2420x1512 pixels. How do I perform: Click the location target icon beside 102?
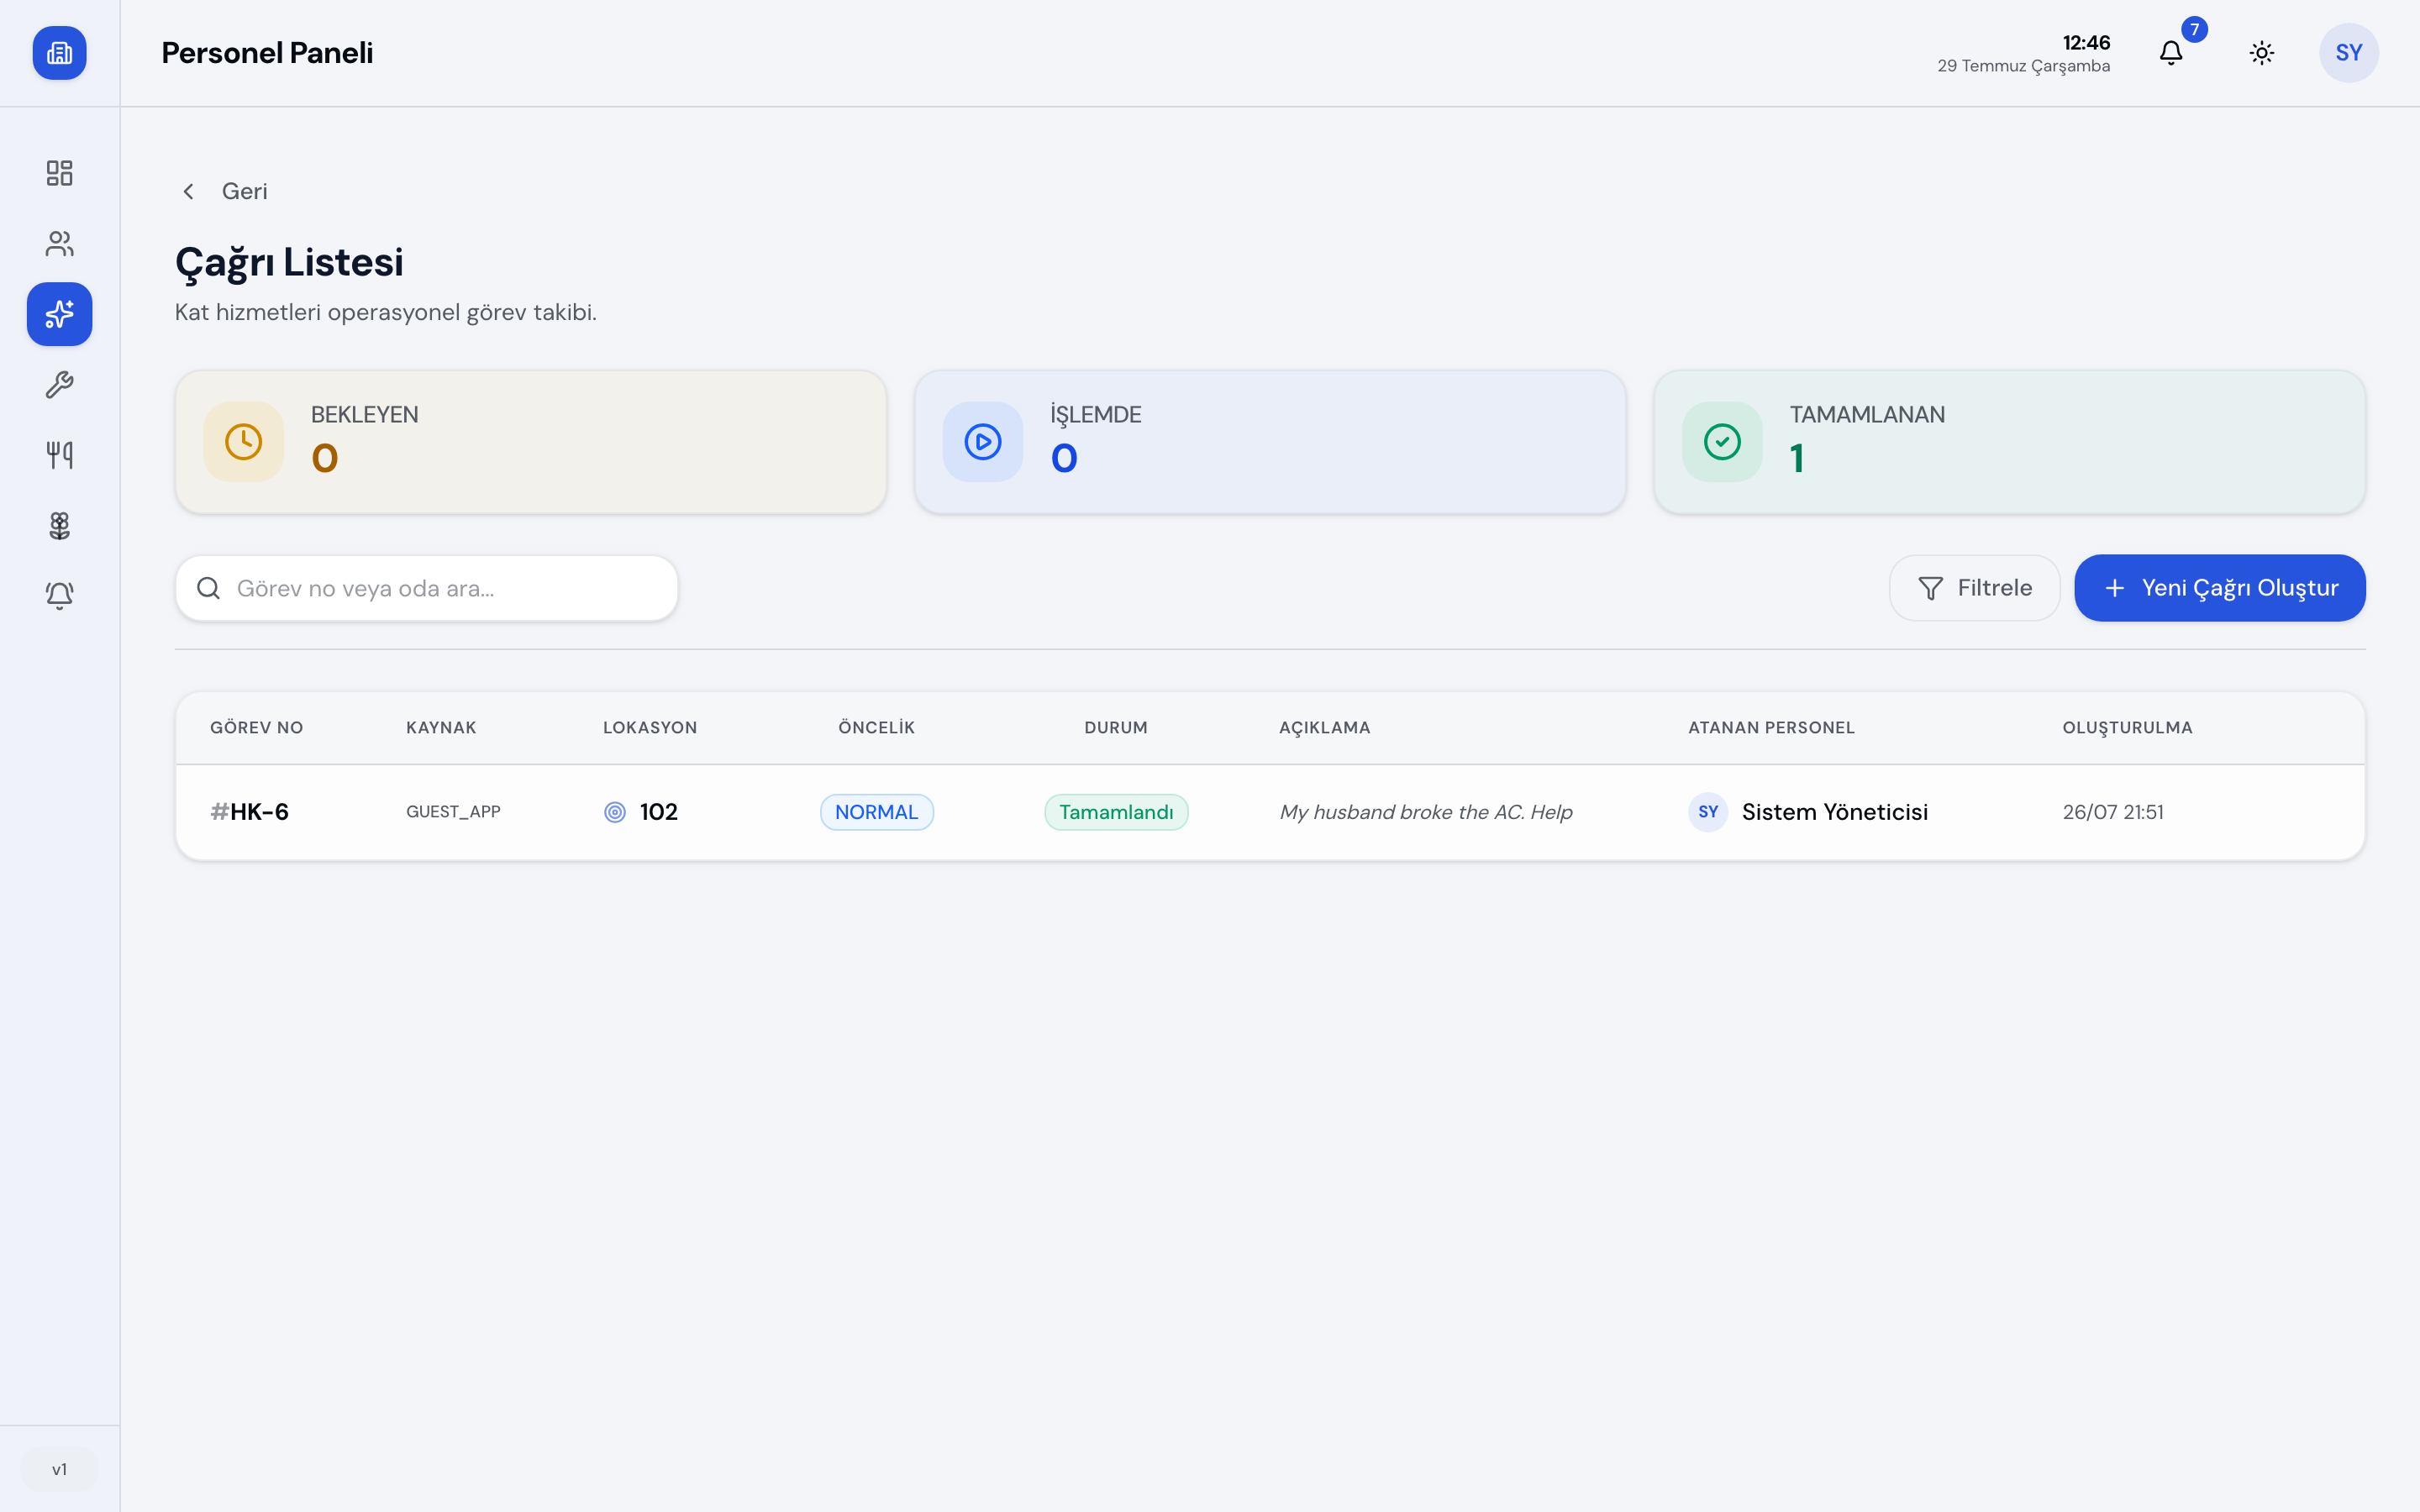(x=615, y=812)
